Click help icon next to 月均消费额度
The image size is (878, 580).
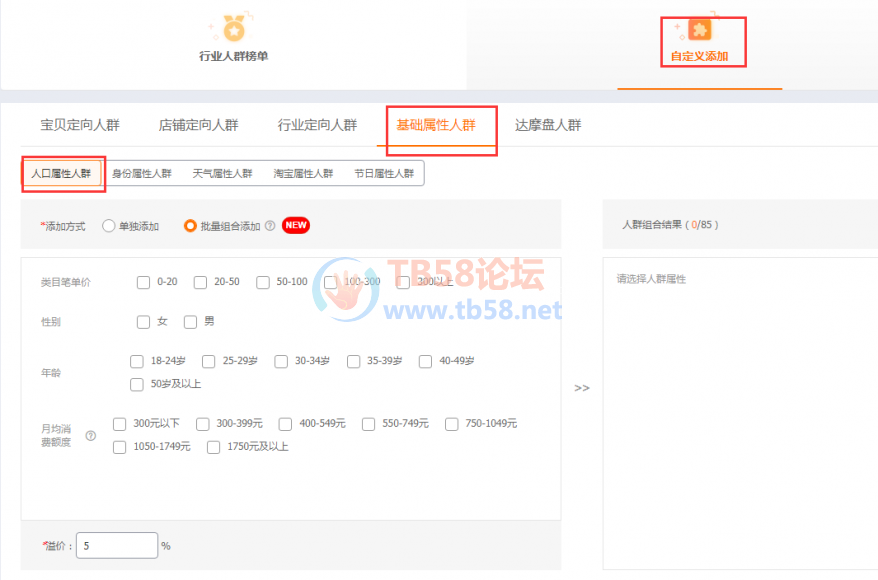[x=91, y=435]
